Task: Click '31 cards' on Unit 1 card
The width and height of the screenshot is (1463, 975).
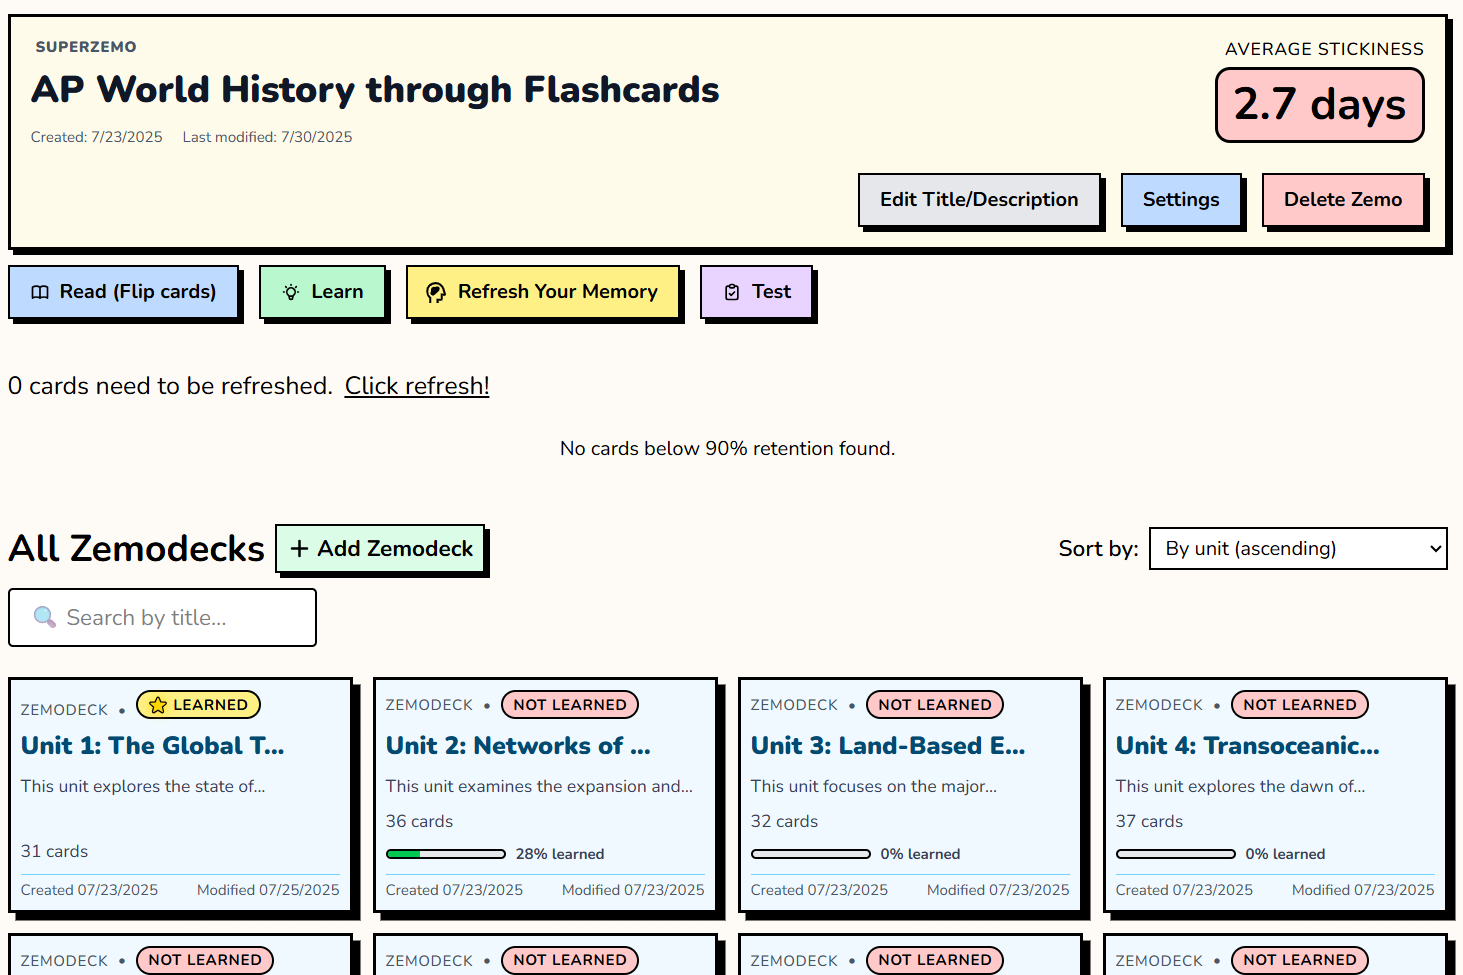Action: click(54, 851)
